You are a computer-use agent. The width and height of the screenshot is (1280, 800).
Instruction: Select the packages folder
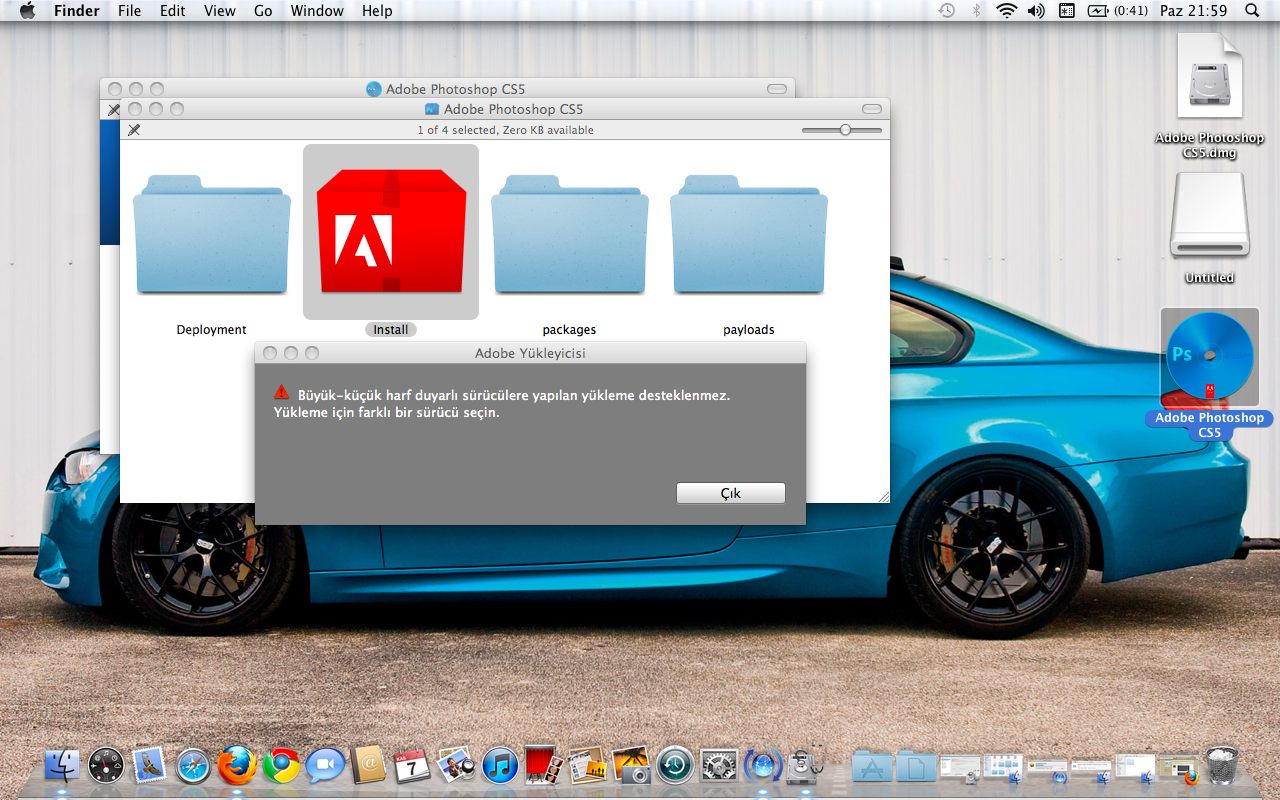(569, 234)
